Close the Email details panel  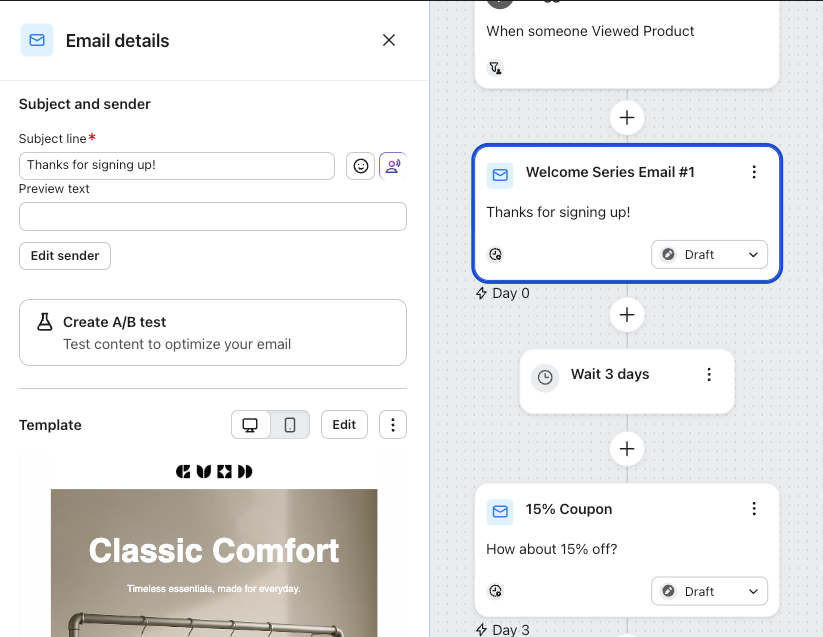(389, 40)
